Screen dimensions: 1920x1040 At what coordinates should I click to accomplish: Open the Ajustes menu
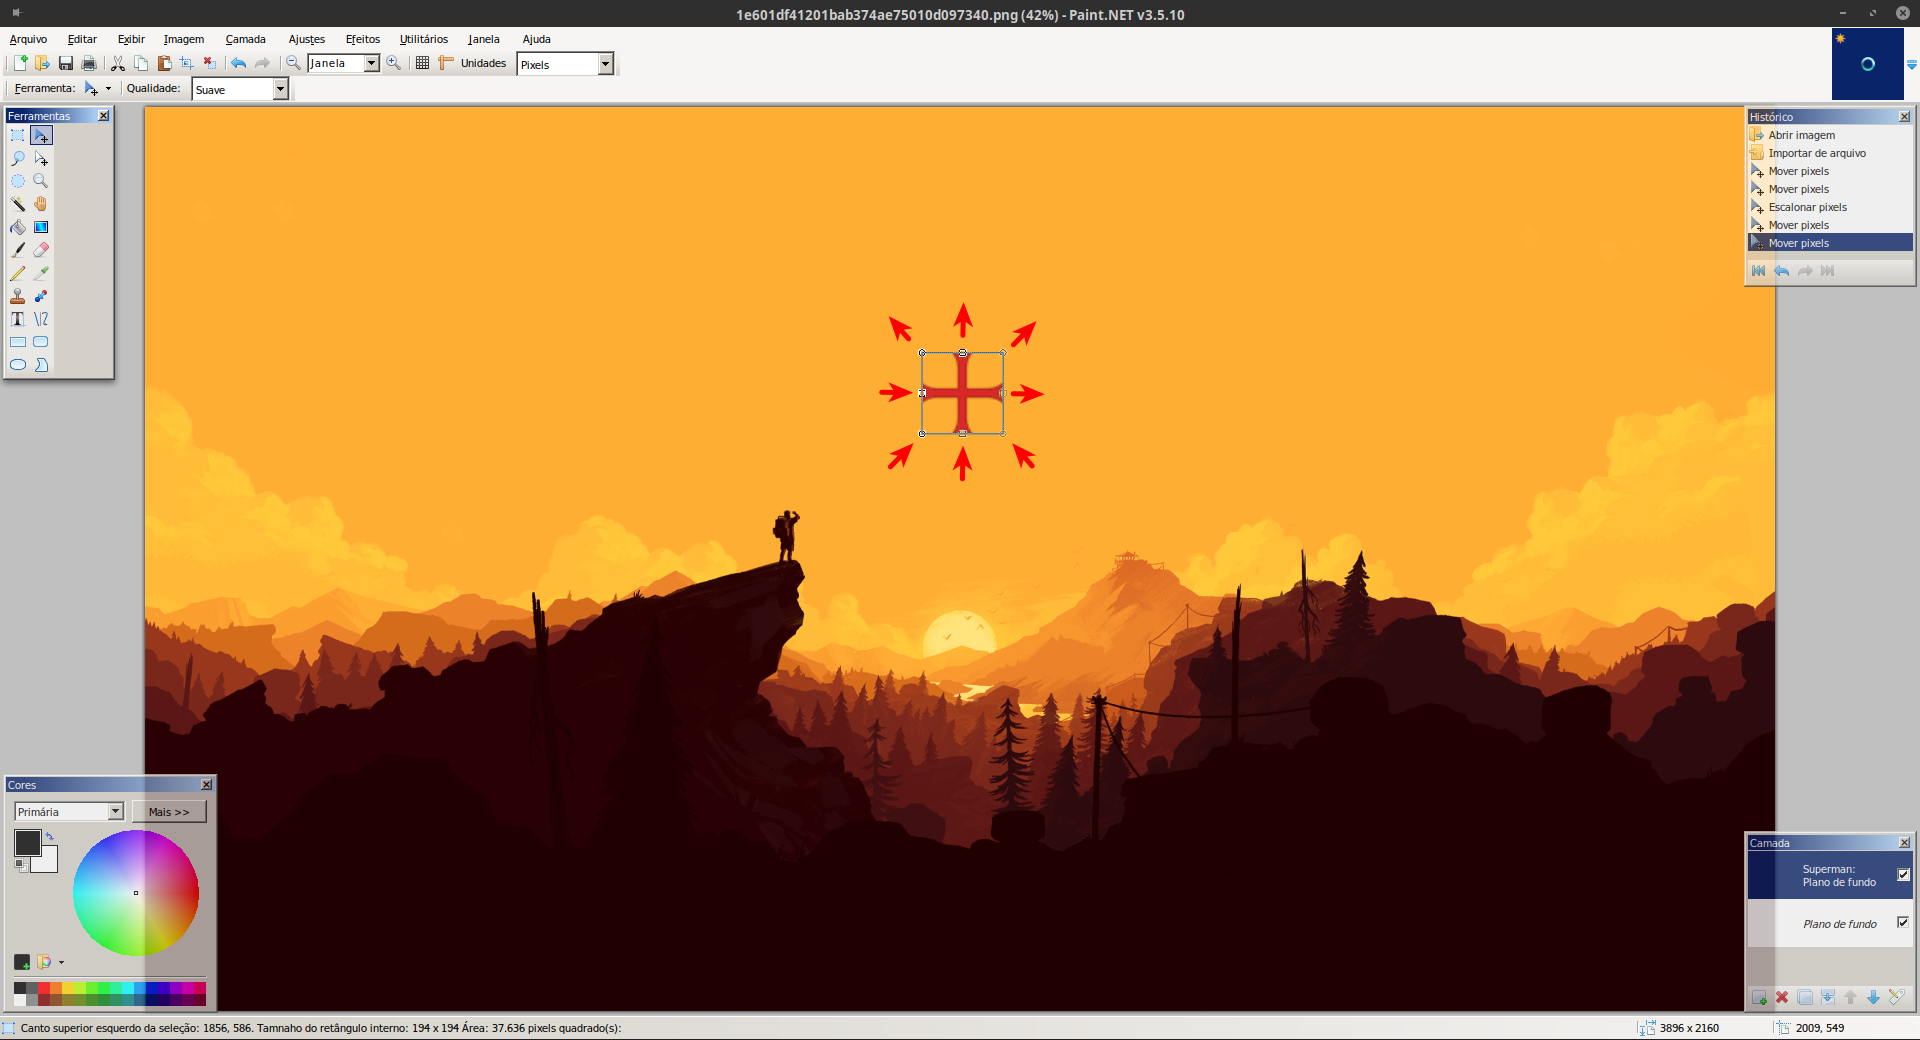(x=306, y=39)
